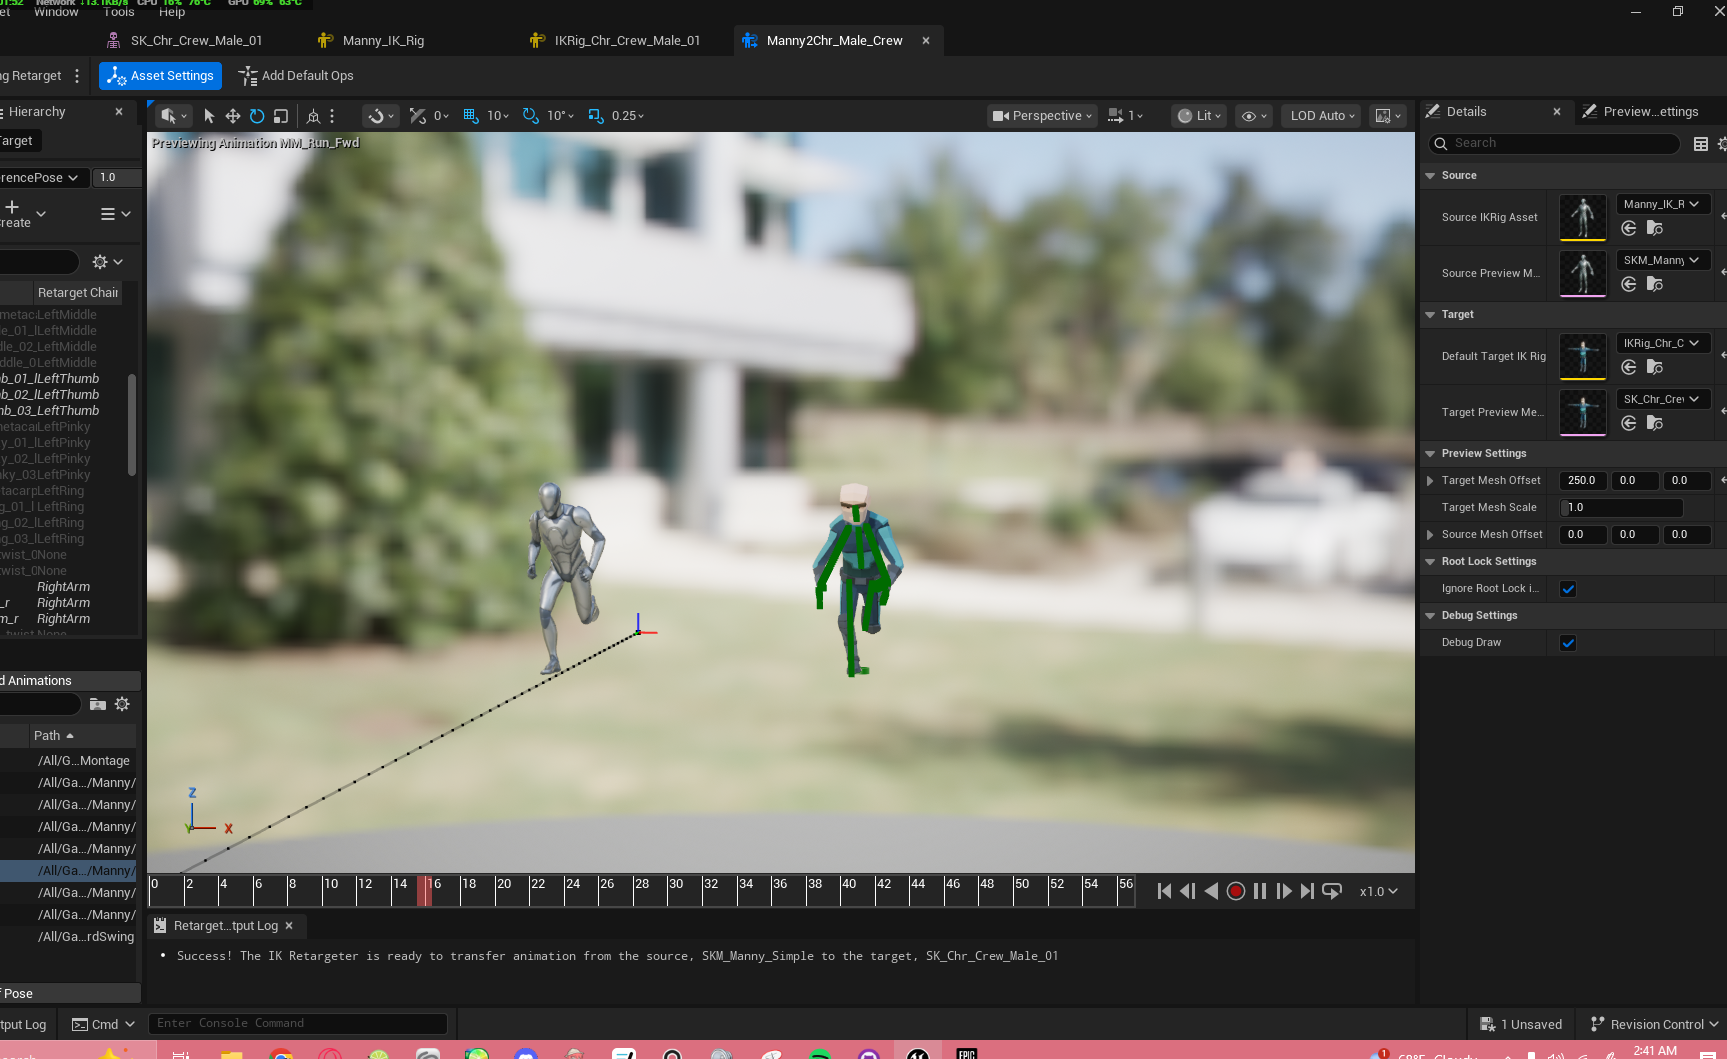Viewport: 1727px width, 1059px height.
Task: Jump to the last frame of animation
Action: [x=1307, y=891]
